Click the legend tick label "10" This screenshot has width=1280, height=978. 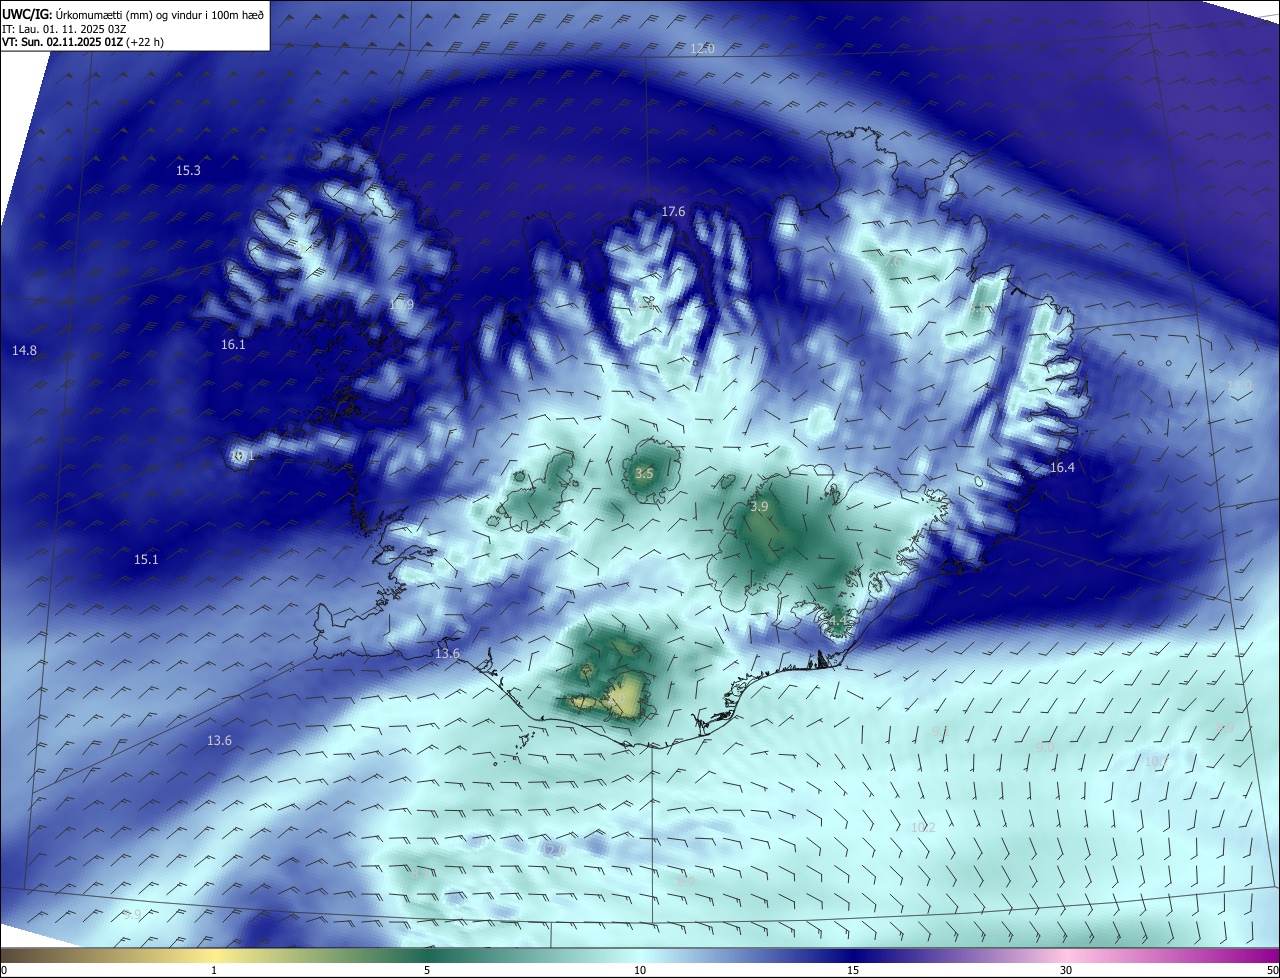click(640, 970)
